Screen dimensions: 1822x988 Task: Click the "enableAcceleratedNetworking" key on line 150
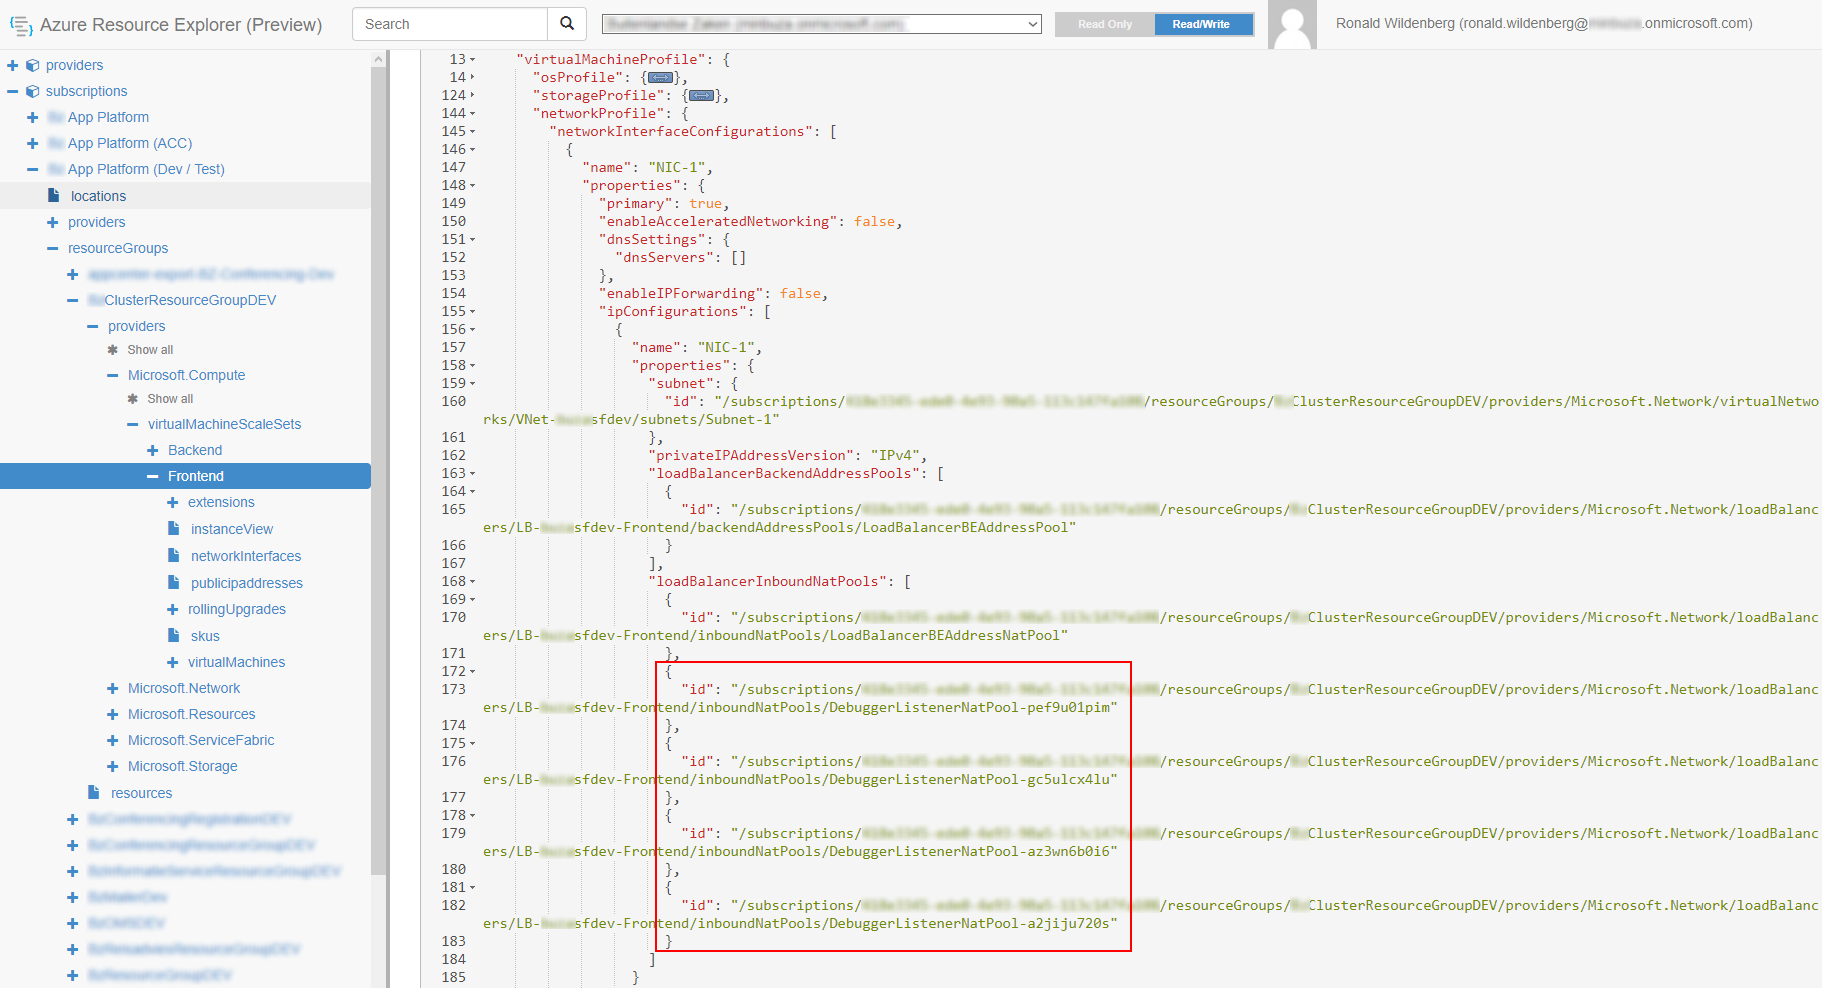(x=719, y=221)
